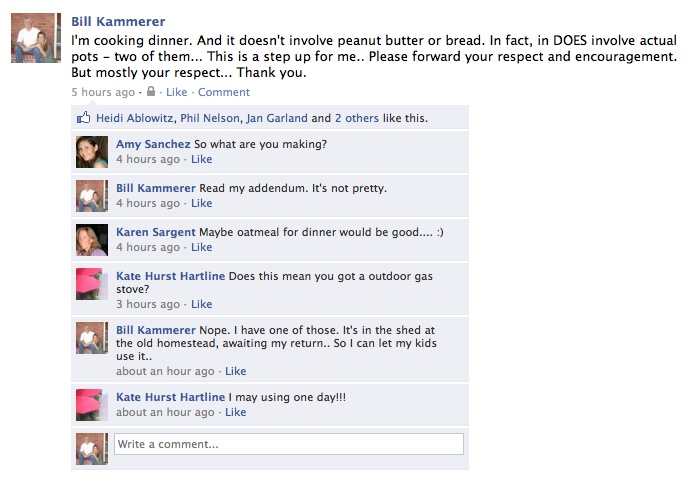The image size is (691, 486).
Task: Open Kate Hurst Hartline's name on stove comment
Action: click(170, 276)
